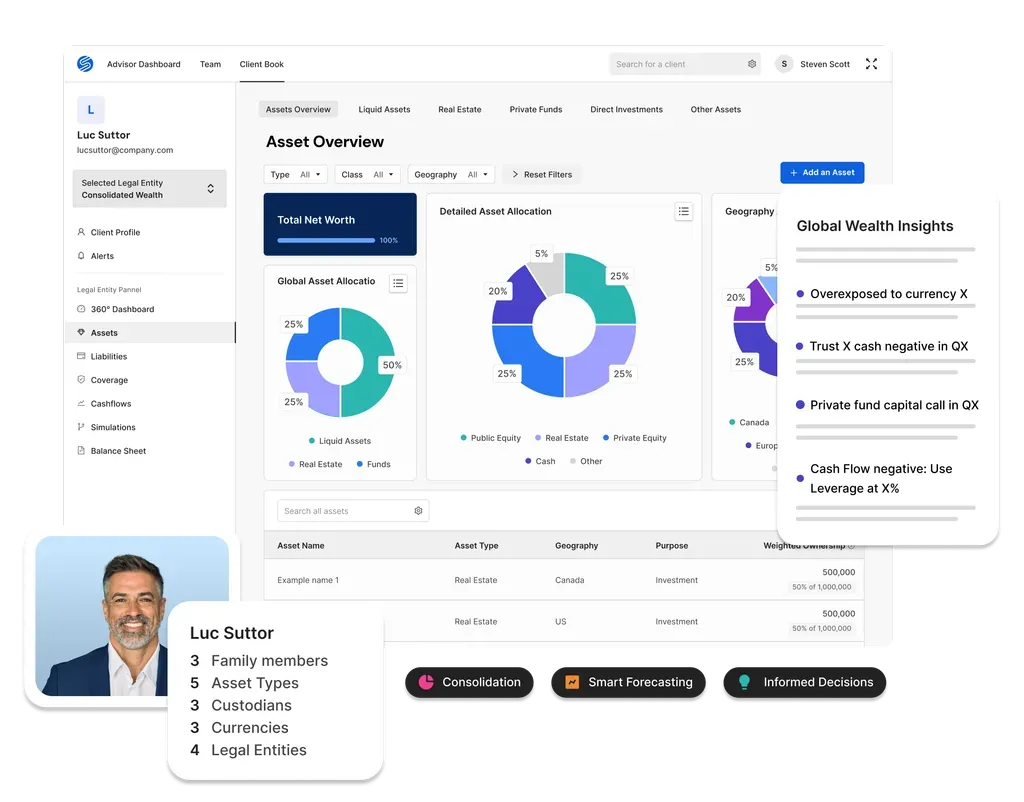Click the app logo in top-left corner
The image size is (1024, 802).
[x=85, y=64]
